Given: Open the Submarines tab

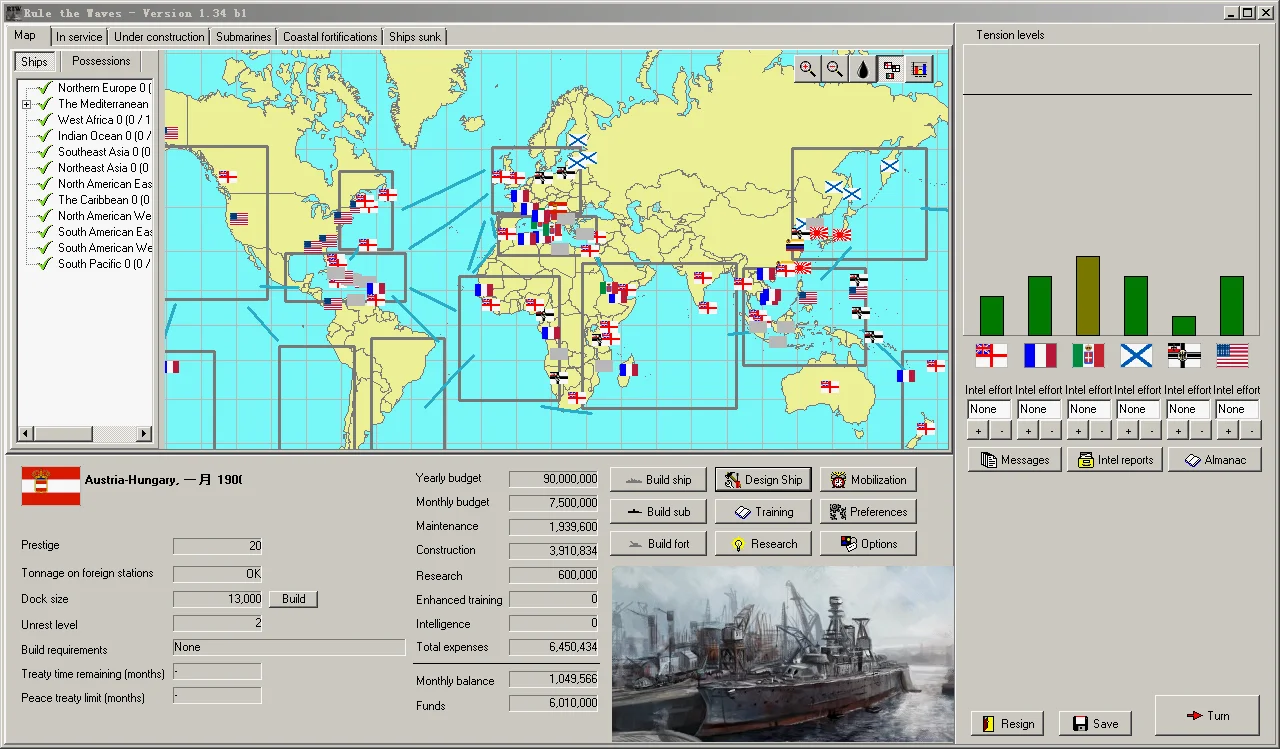Looking at the screenshot, I should 244,37.
